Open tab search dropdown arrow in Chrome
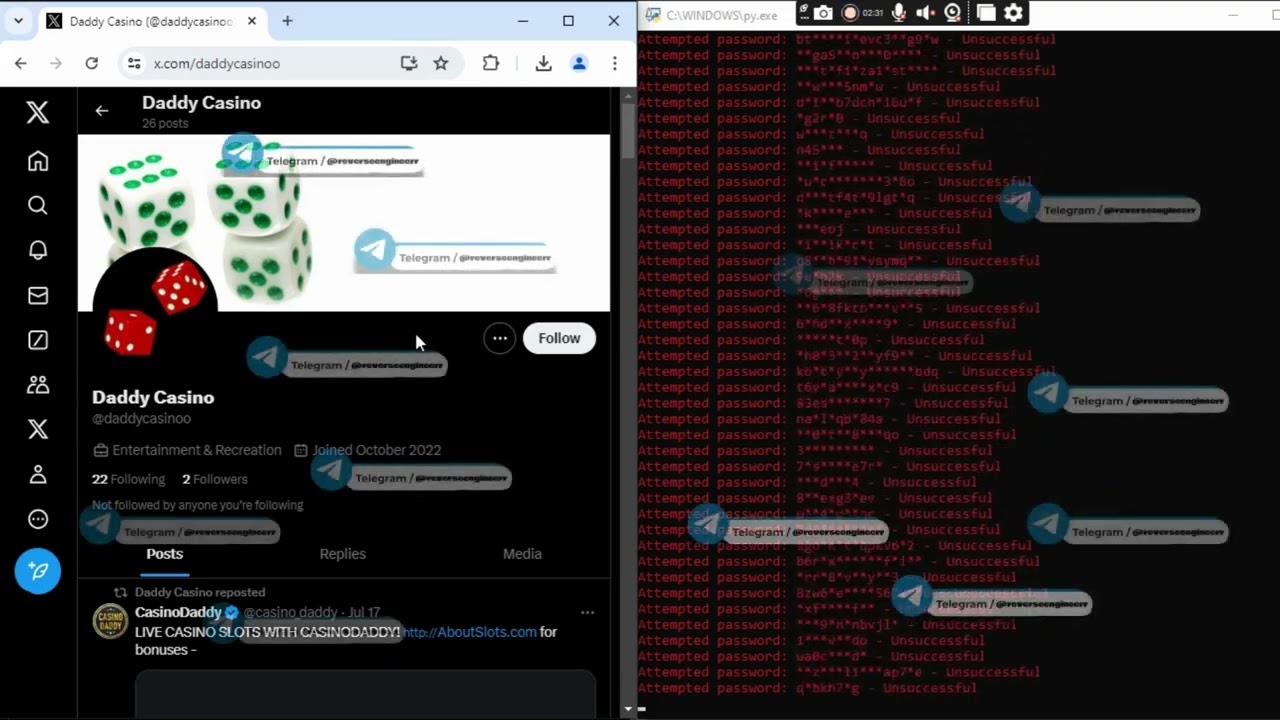This screenshot has height=720, width=1280. coord(18,21)
